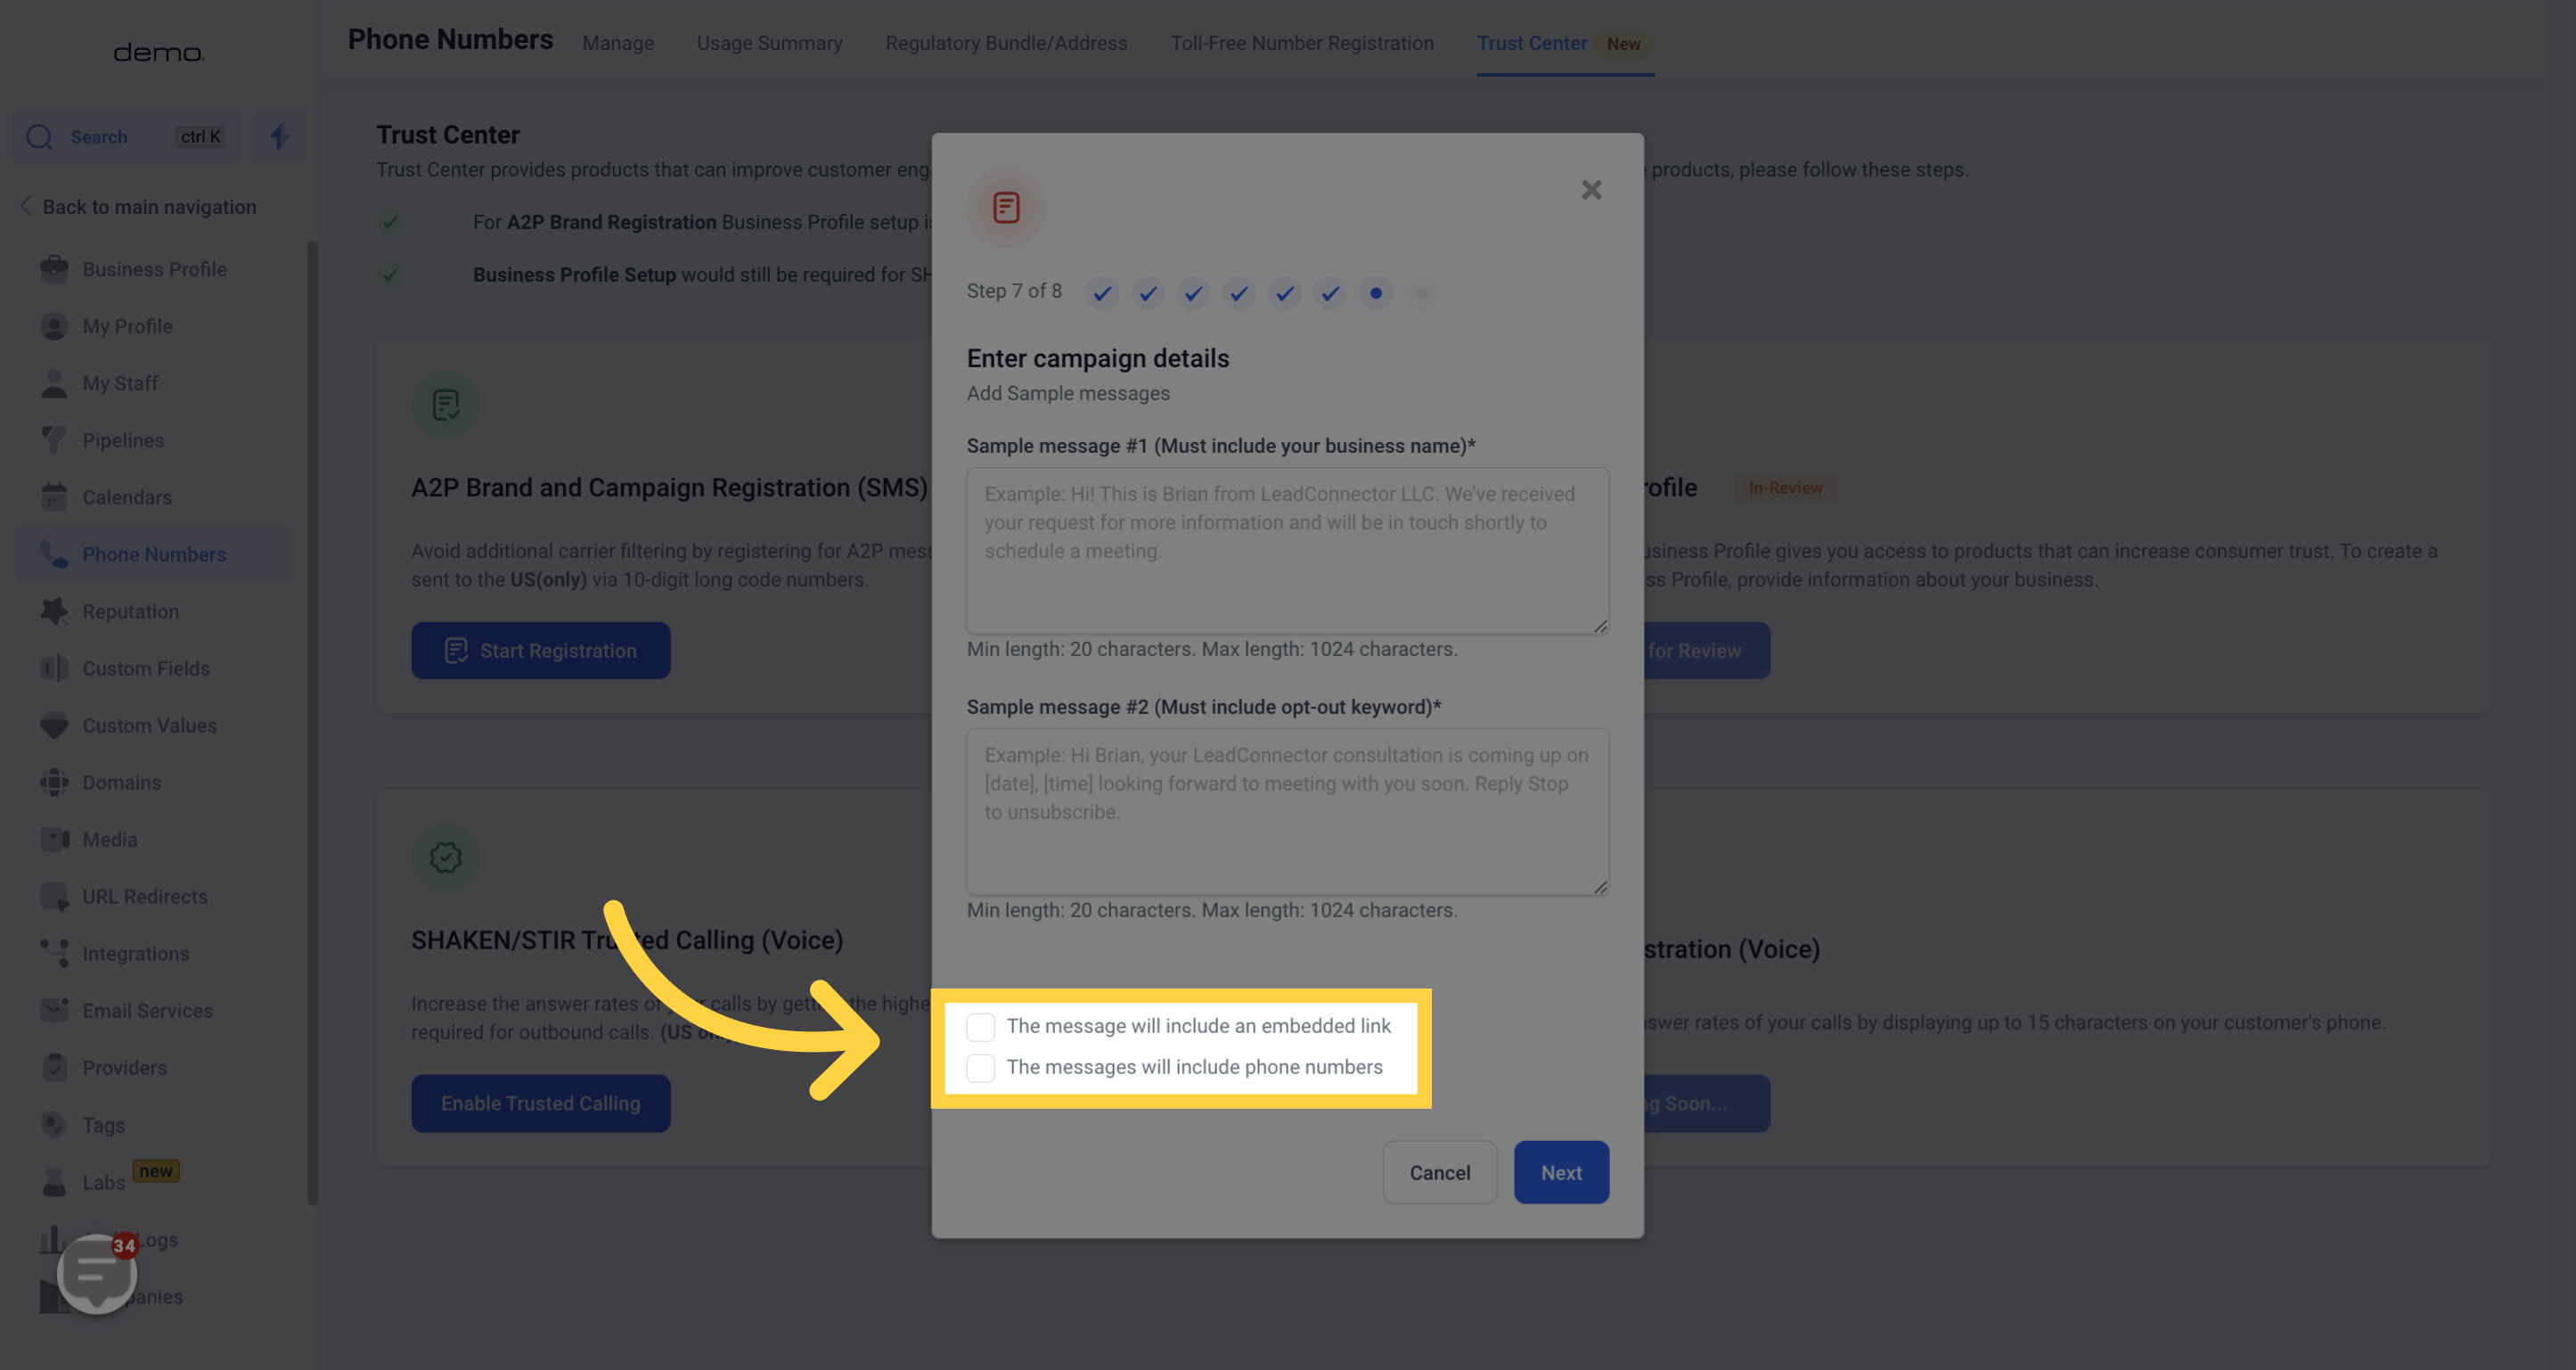Click the A2P campaign registration form icon
Viewport: 2576px width, 1370px height.
[x=1005, y=204]
